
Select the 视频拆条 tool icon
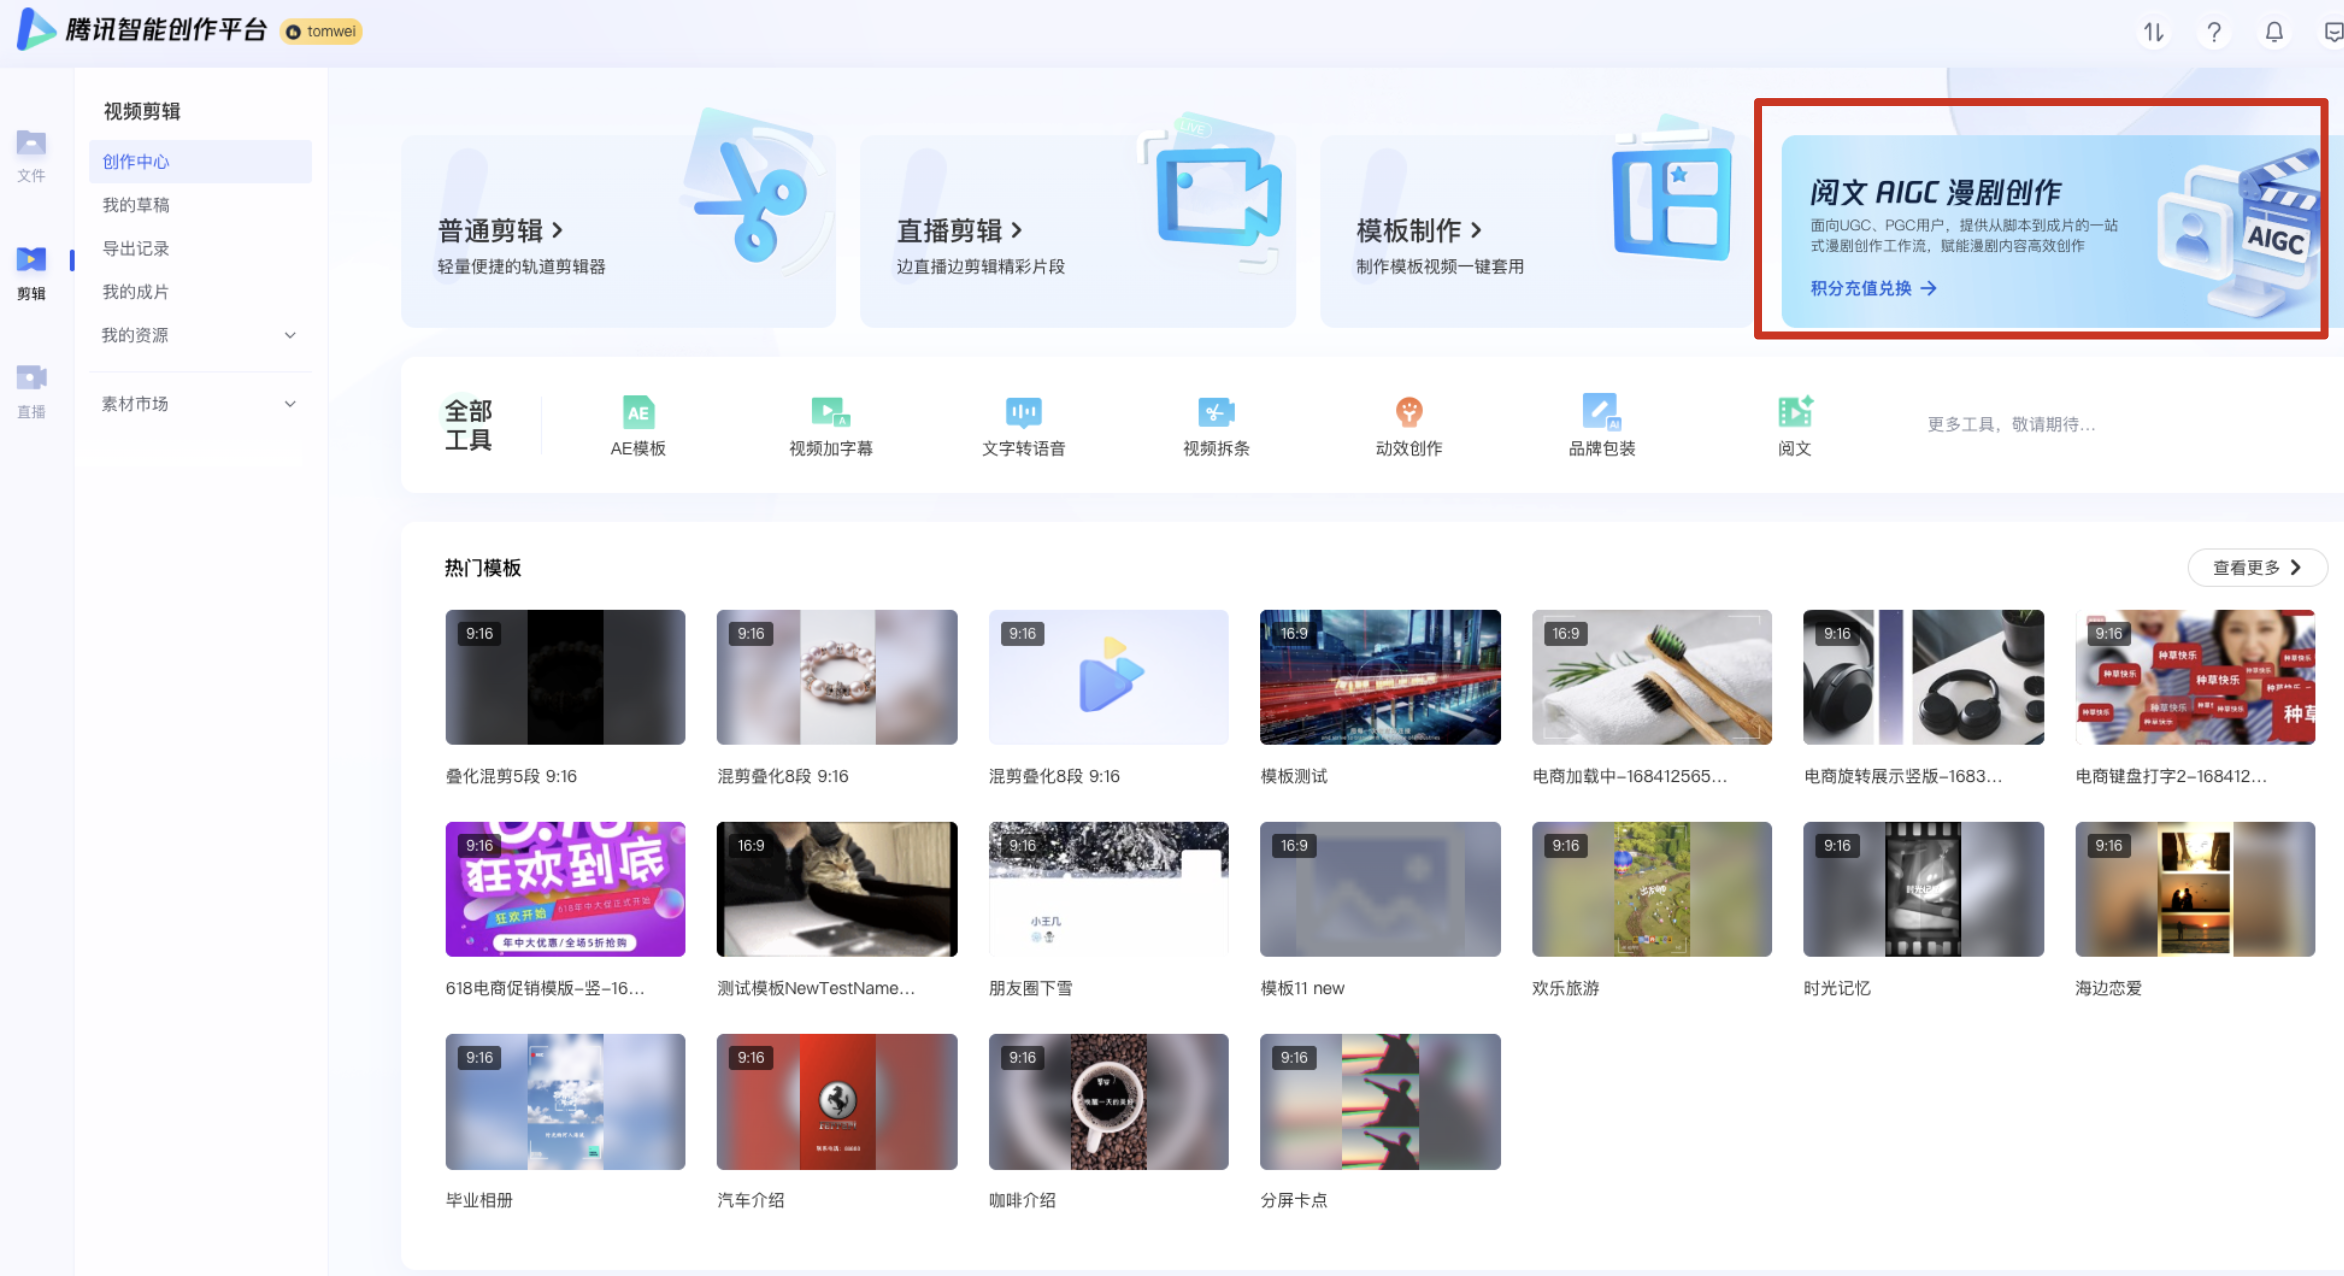click(1216, 413)
